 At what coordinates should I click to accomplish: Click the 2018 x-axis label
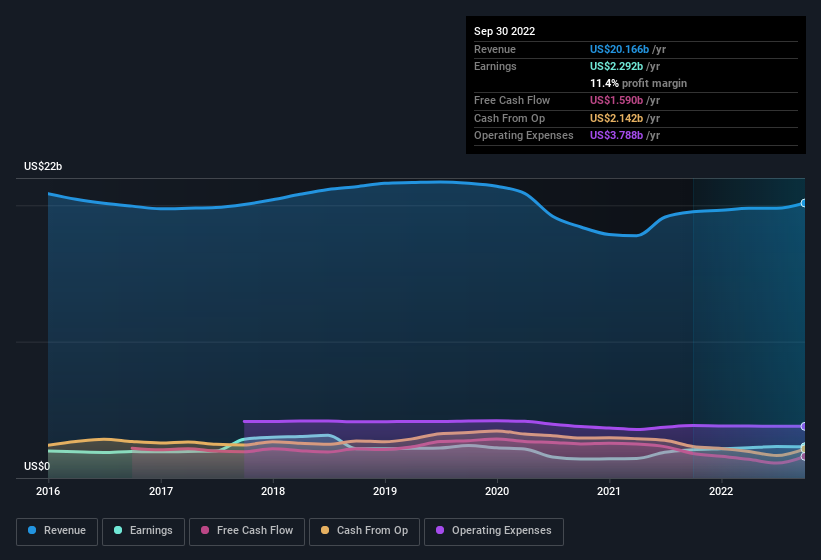point(273,491)
